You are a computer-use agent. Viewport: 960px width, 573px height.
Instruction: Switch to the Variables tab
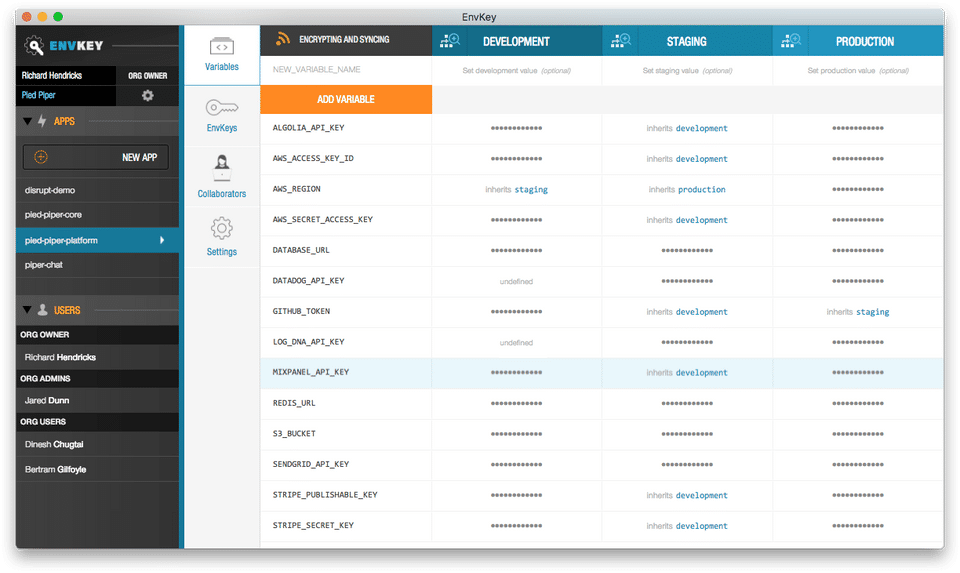click(222, 55)
